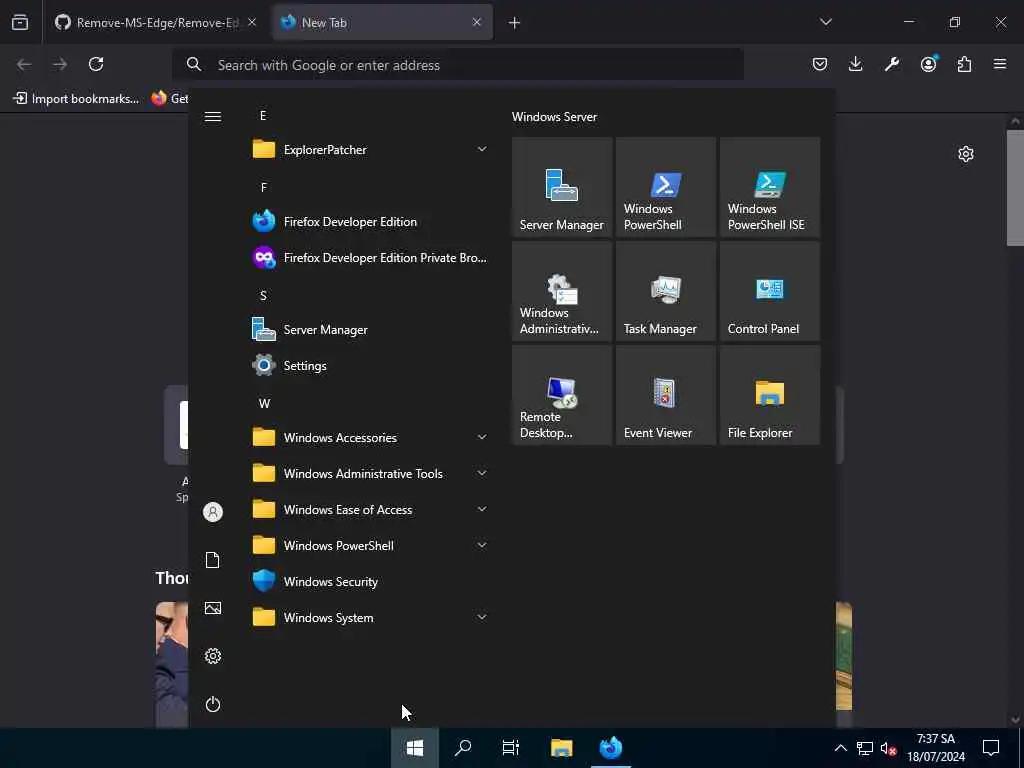Open Settings from the app list
The width and height of the screenshot is (1024, 768).
[370, 366]
